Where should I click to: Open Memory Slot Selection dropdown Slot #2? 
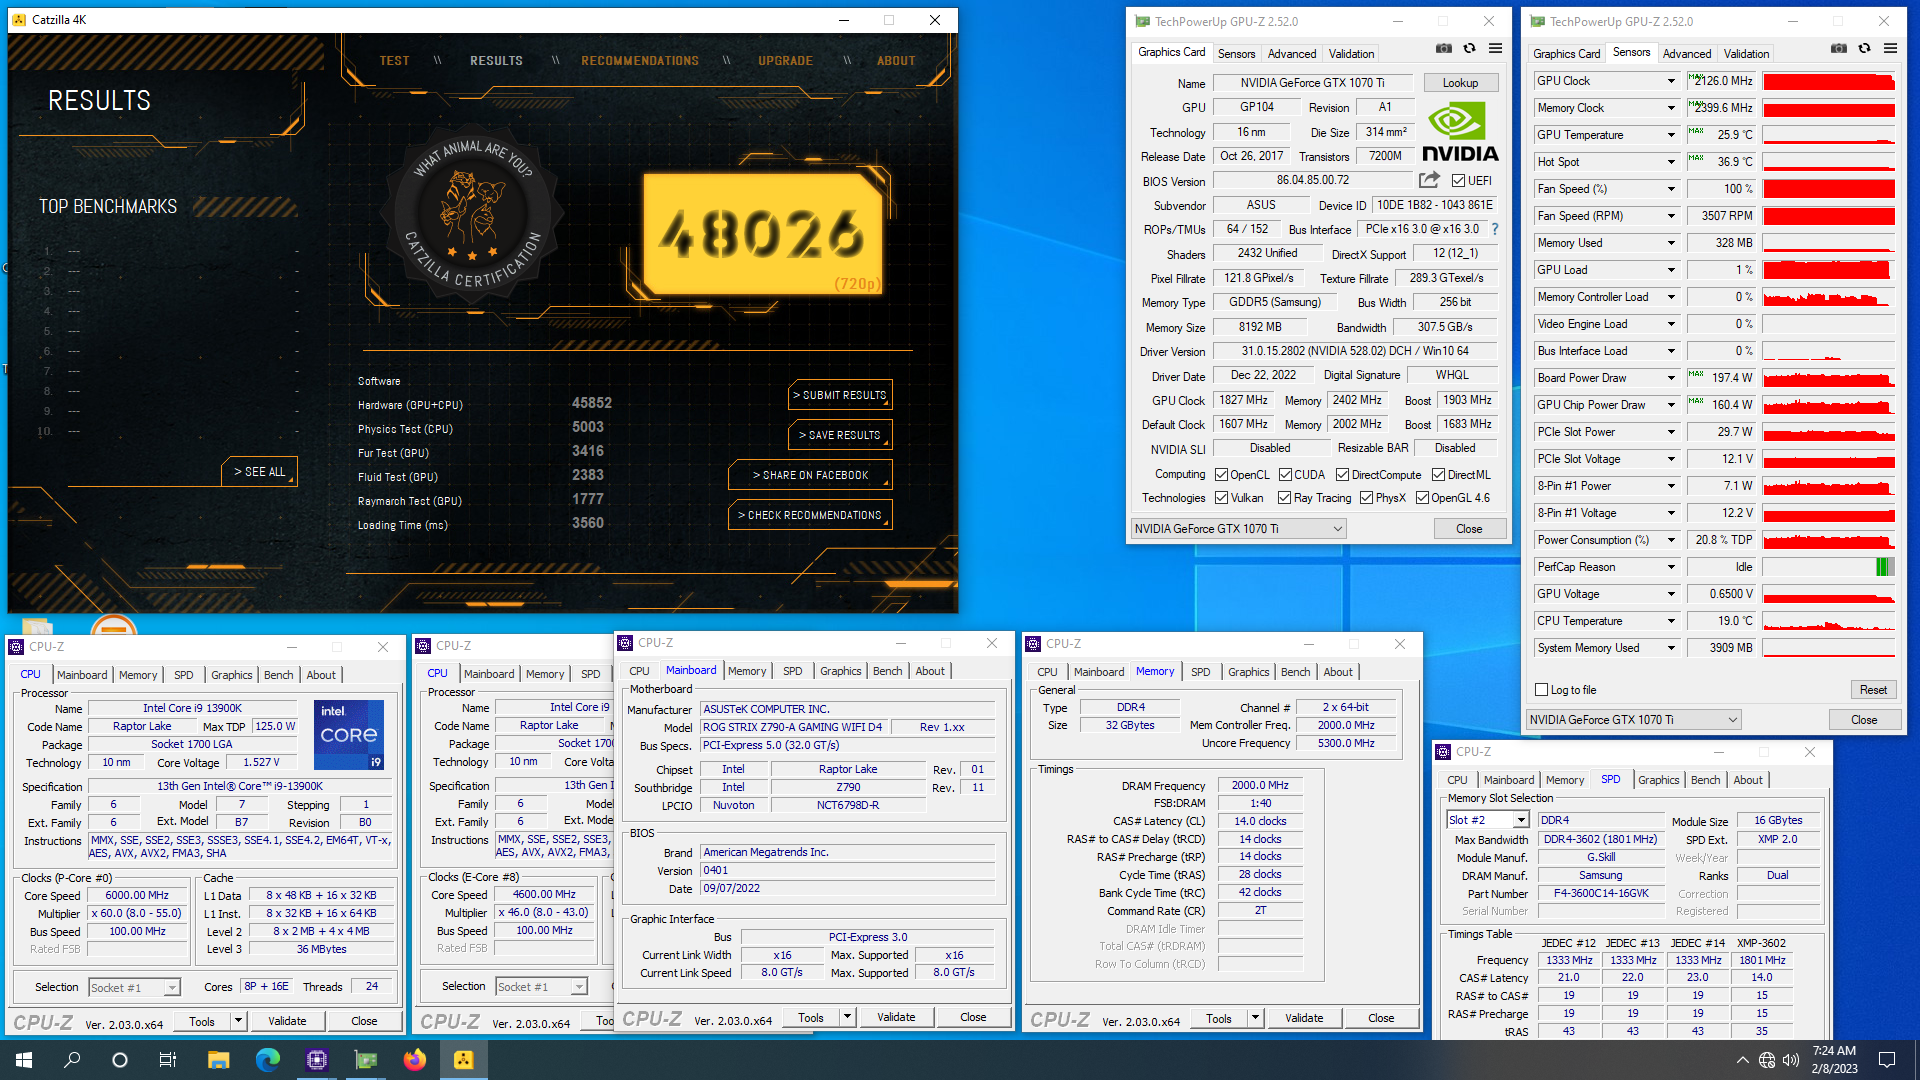tap(1488, 820)
